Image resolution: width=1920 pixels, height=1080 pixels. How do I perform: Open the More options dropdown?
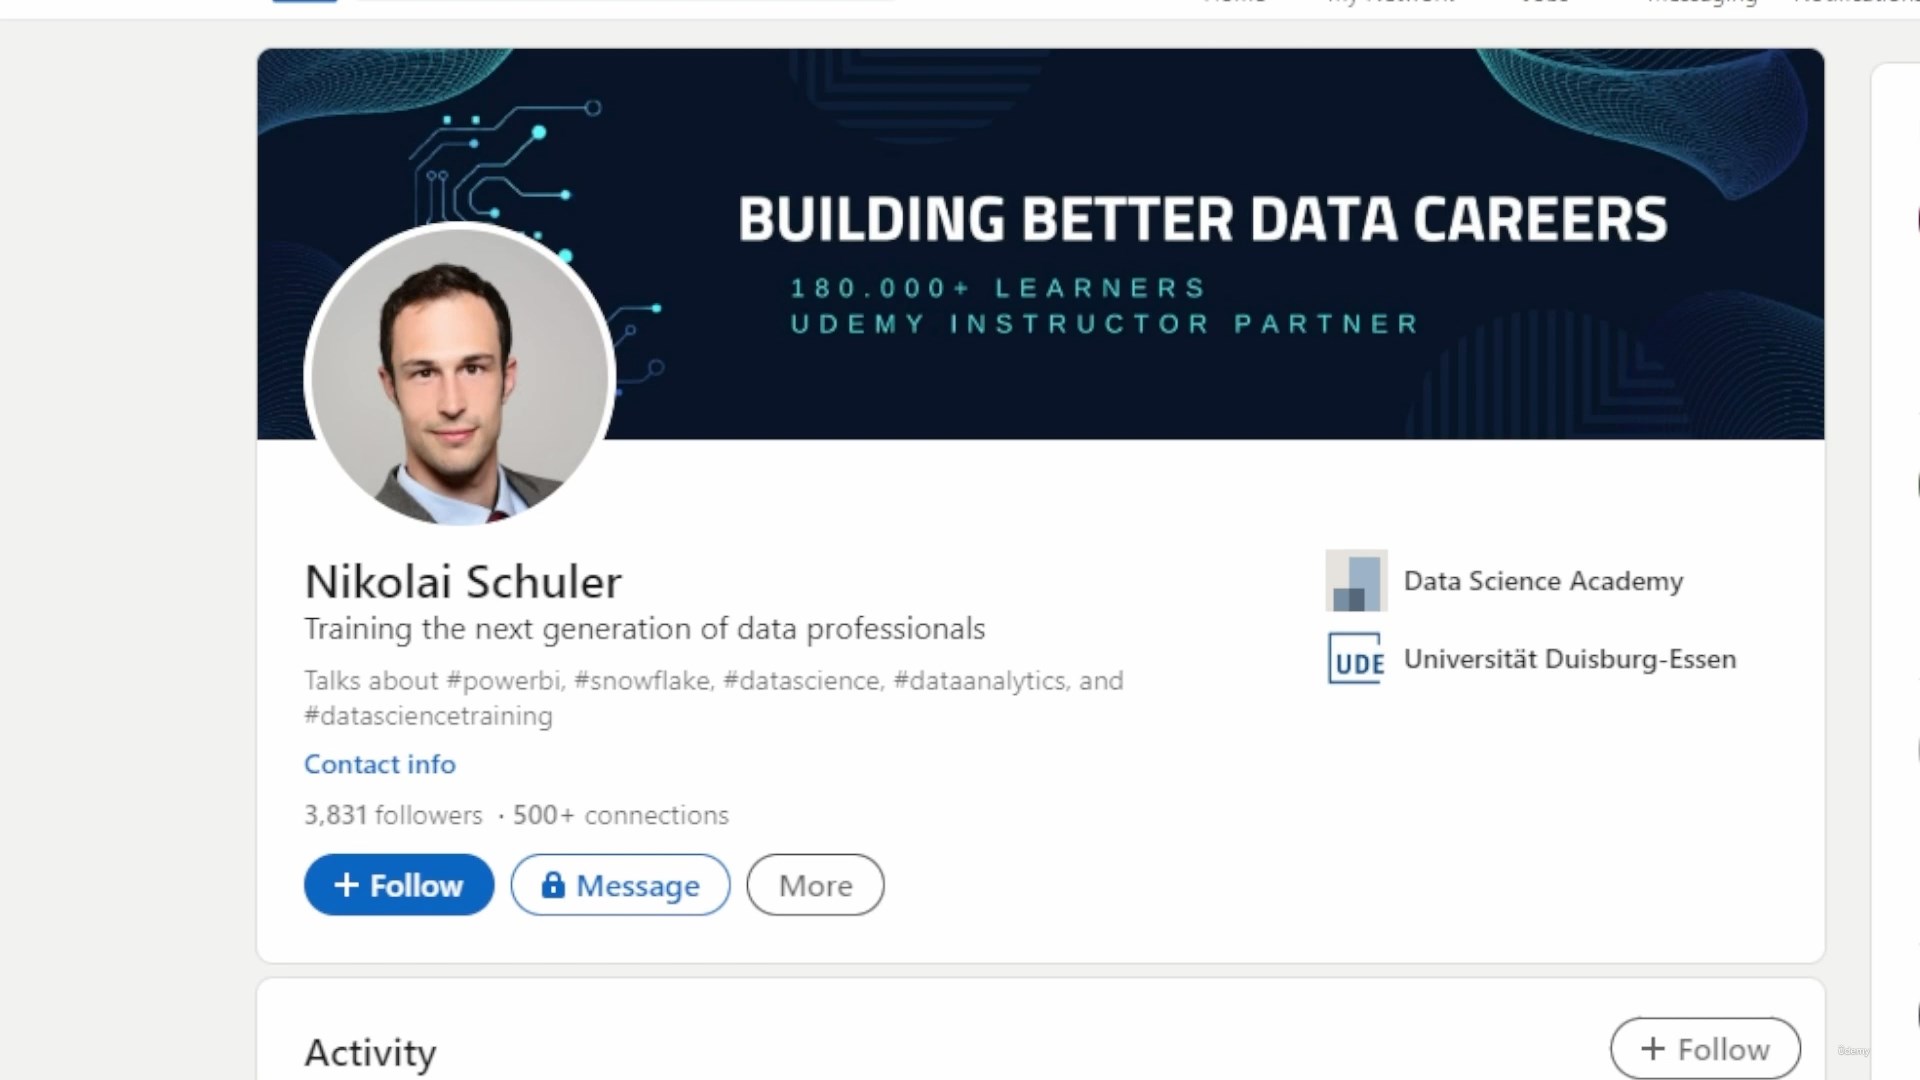pos(815,885)
